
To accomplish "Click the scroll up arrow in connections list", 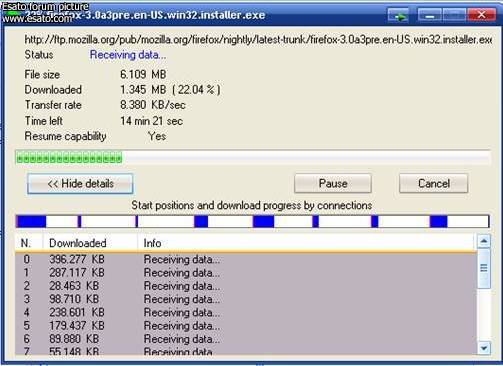I will click(x=484, y=241).
